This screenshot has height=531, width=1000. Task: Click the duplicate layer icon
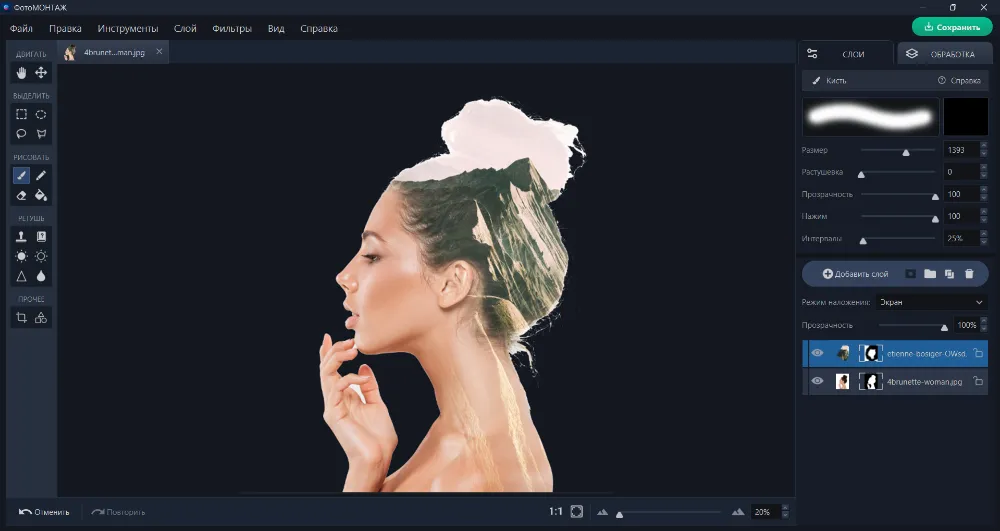click(x=949, y=273)
